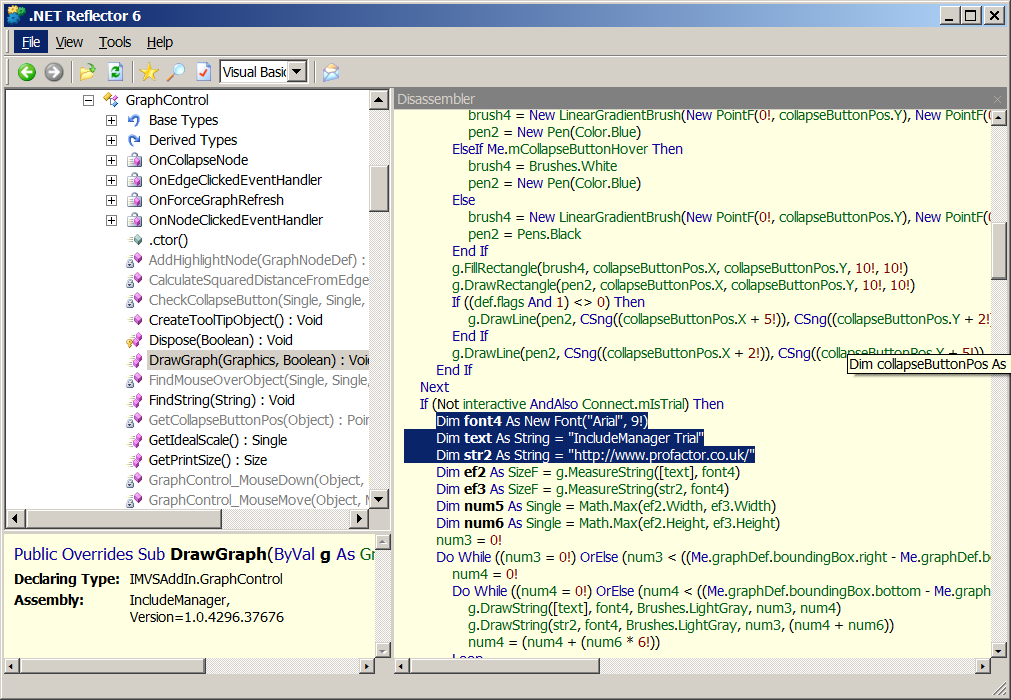This screenshot has width=1011, height=700.
Task: Open the Tools menu
Action: pyautogui.click(x=115, y=42)
